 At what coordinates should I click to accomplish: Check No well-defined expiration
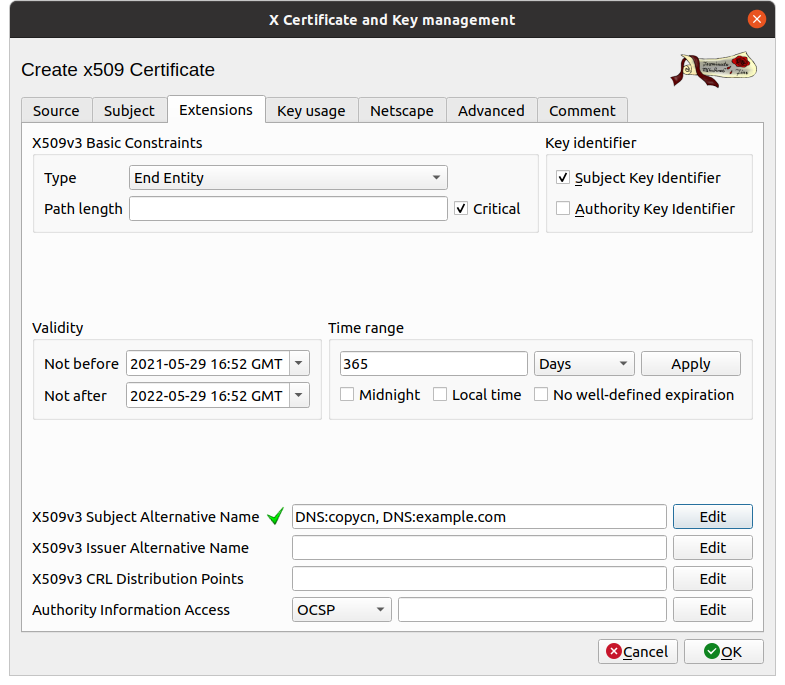[x=541, y=395]
